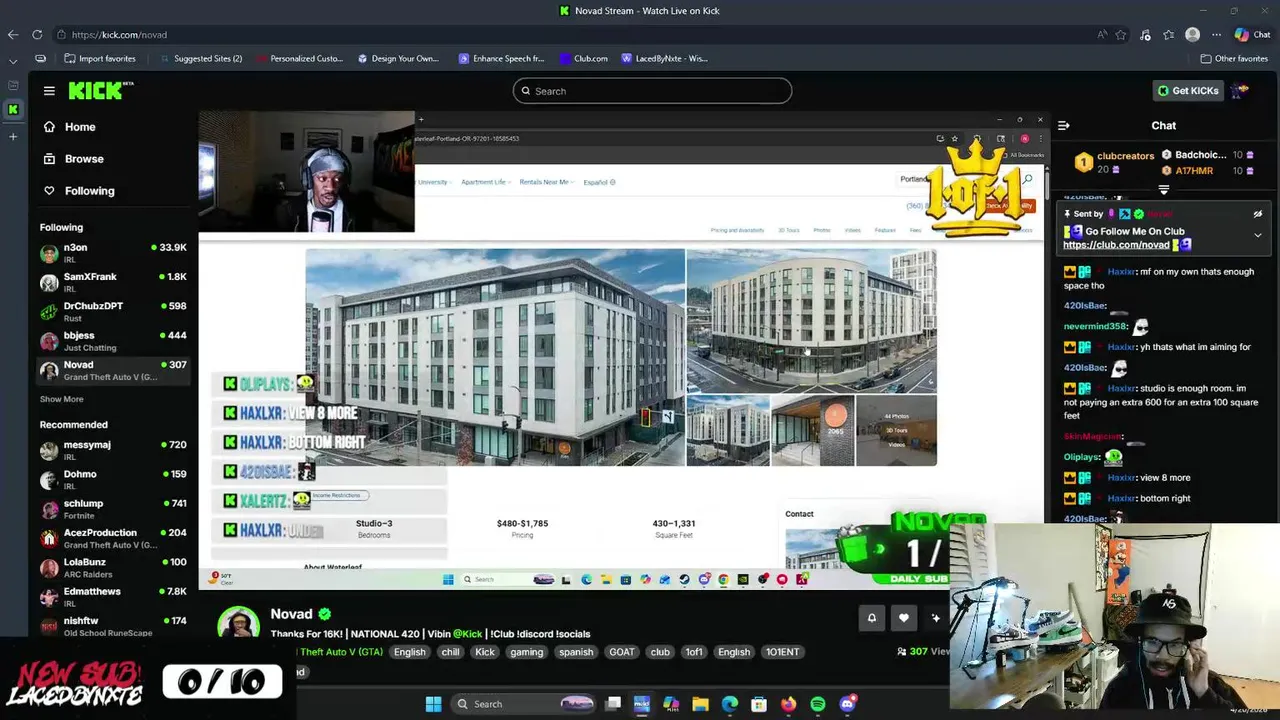Screen dimensions: 1280x720
Task: Open nishftw's recommended channel
Action: (x=113, y=626)
